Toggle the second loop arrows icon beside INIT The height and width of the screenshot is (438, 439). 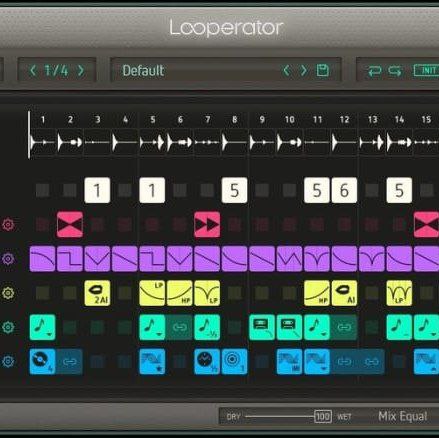395,71
